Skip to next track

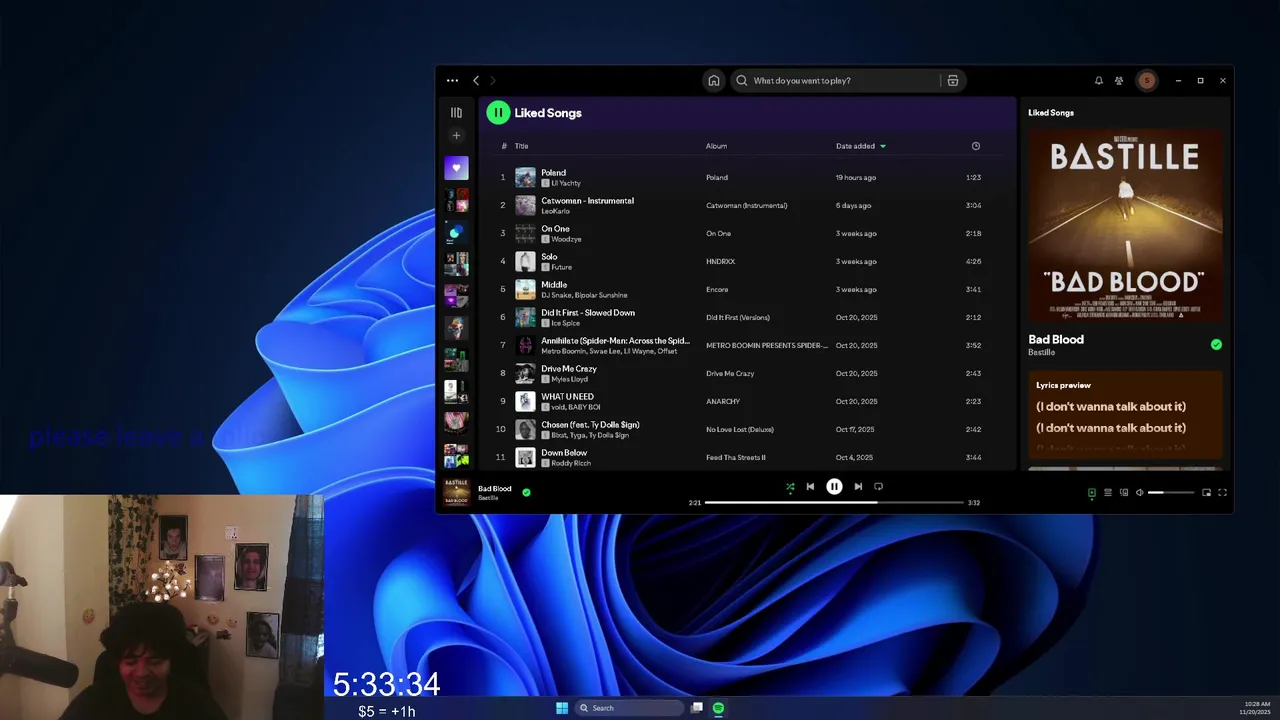[858, 487]
